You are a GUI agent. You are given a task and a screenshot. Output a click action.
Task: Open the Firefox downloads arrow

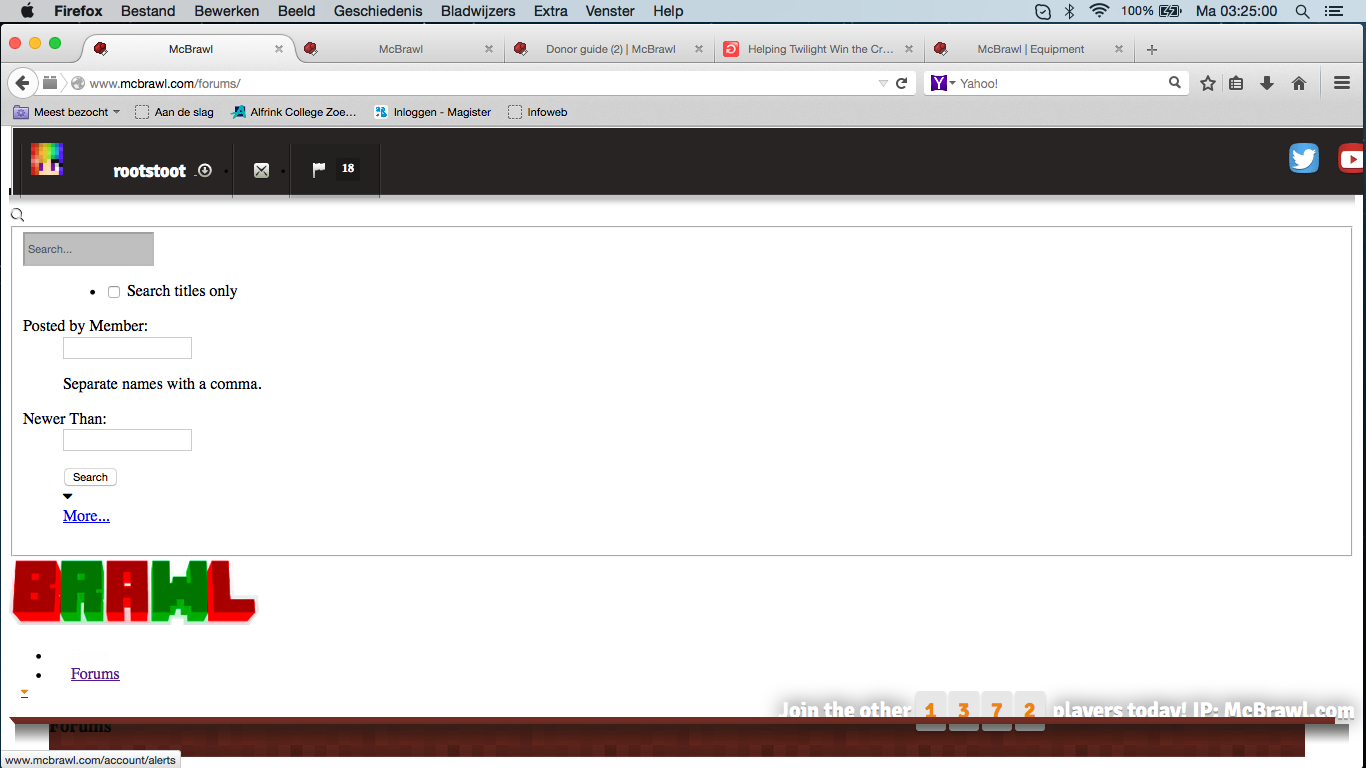pyautogui.click(x=1267, y=83)
